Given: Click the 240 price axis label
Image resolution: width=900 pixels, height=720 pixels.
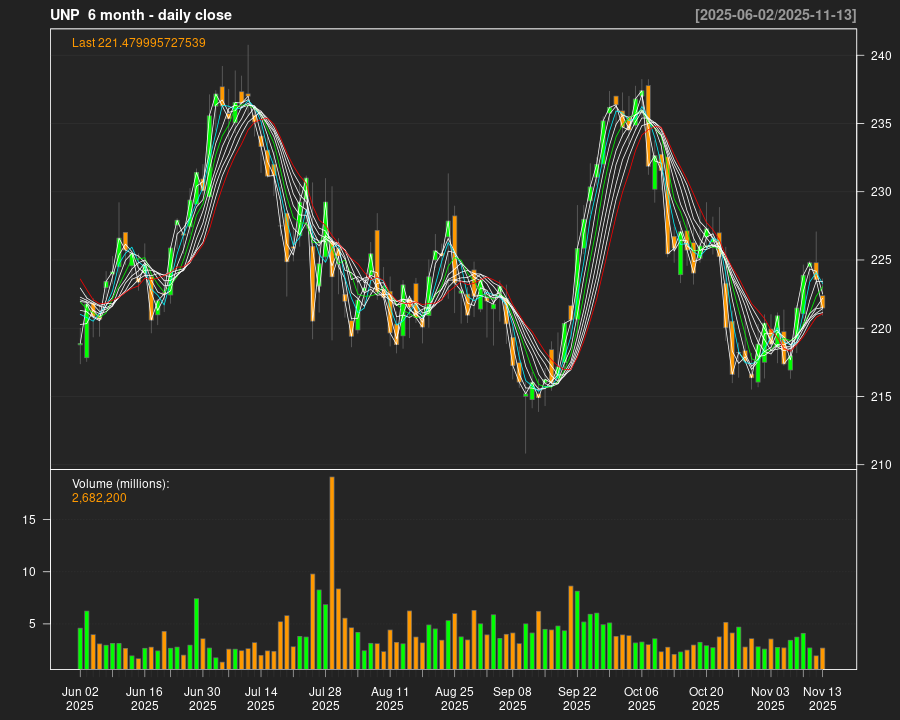Looking at the screenshot, I should pos(879,56).
